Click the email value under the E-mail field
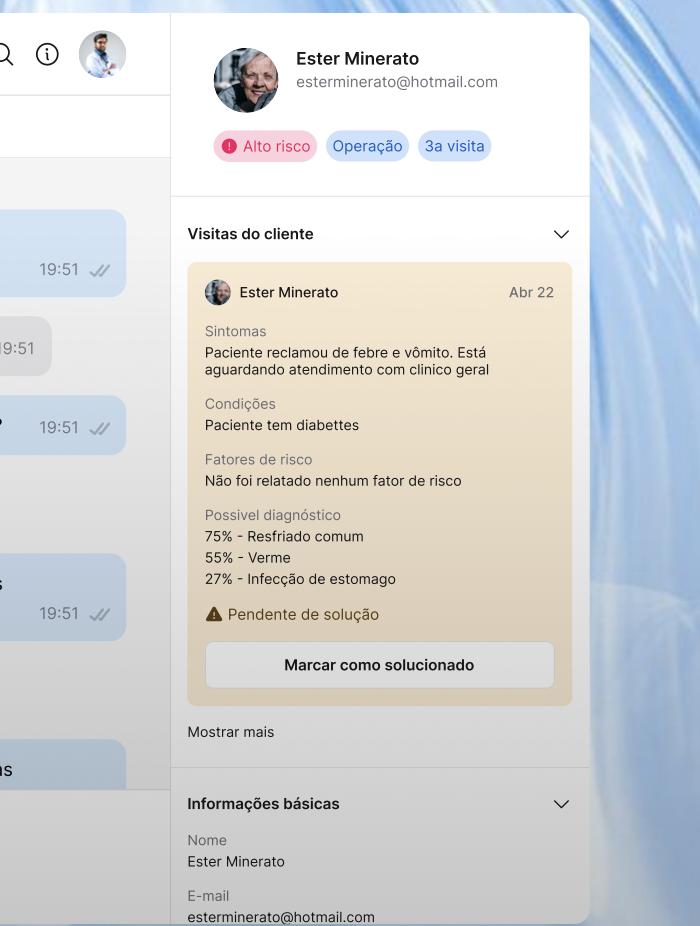 click(x=281, y=917)
